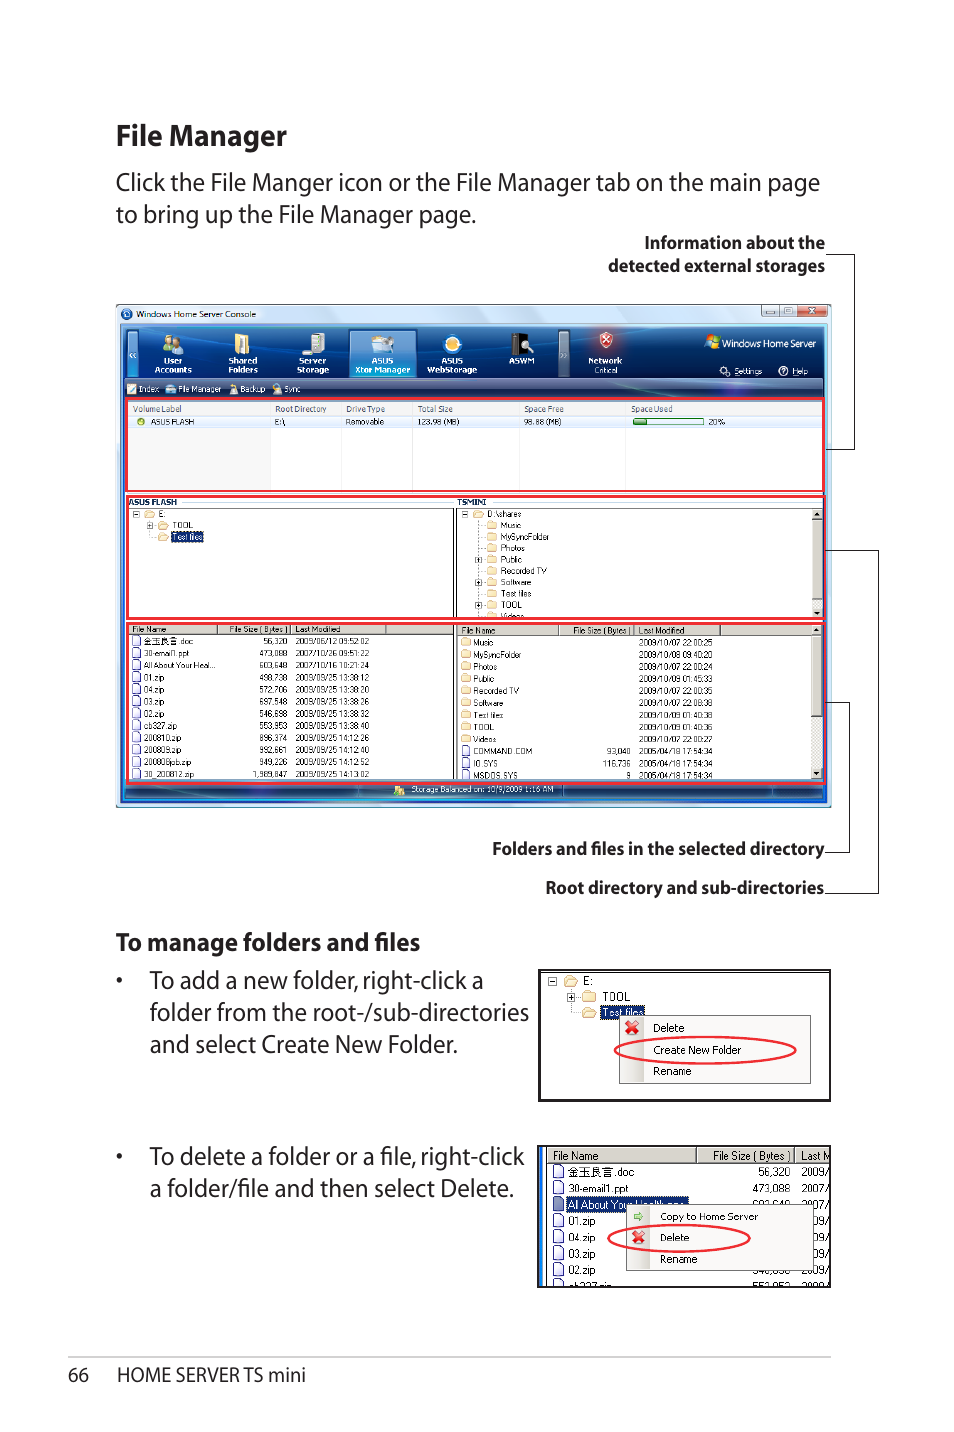Expand the TOOL folder in D:\shares tree
The image size is (954, 1432).
(x=478, y=605)
